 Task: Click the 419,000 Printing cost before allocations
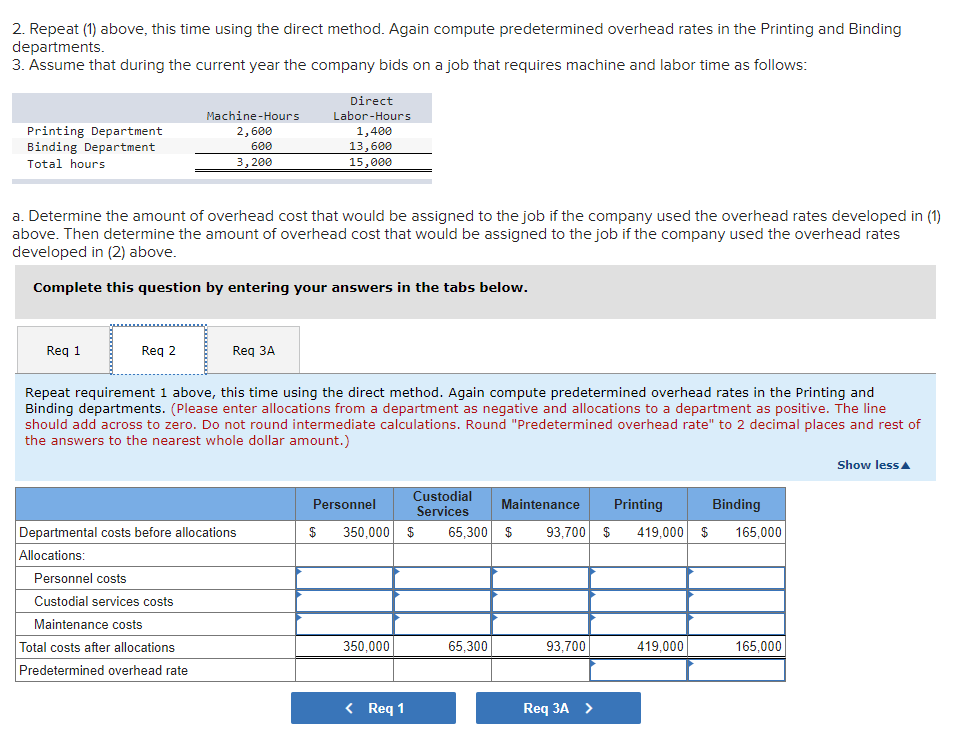click(660, 532)
